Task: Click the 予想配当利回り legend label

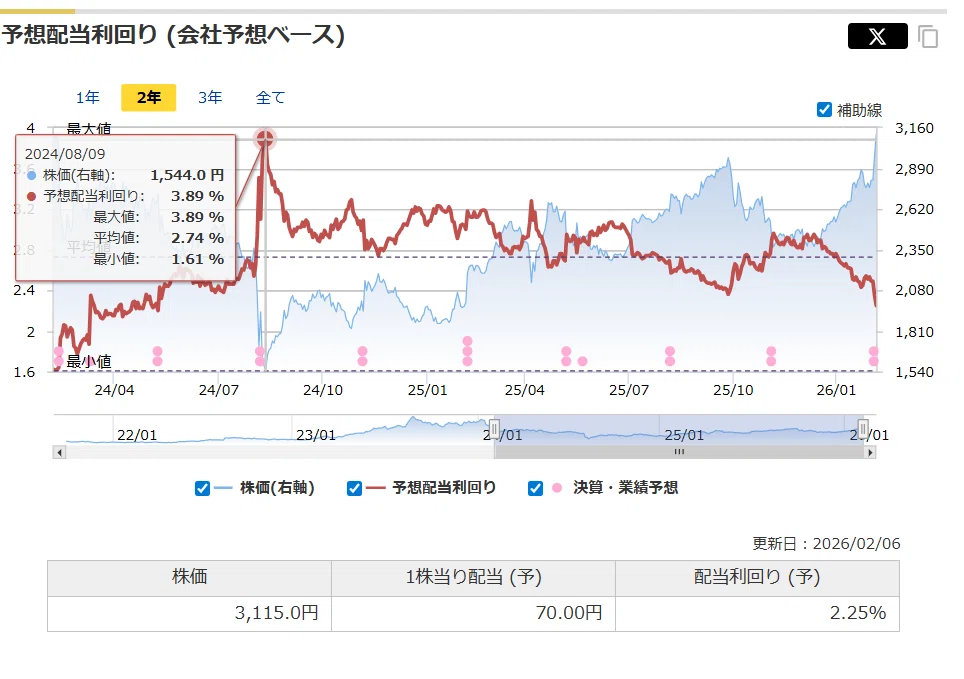Action: click(444, 488)
